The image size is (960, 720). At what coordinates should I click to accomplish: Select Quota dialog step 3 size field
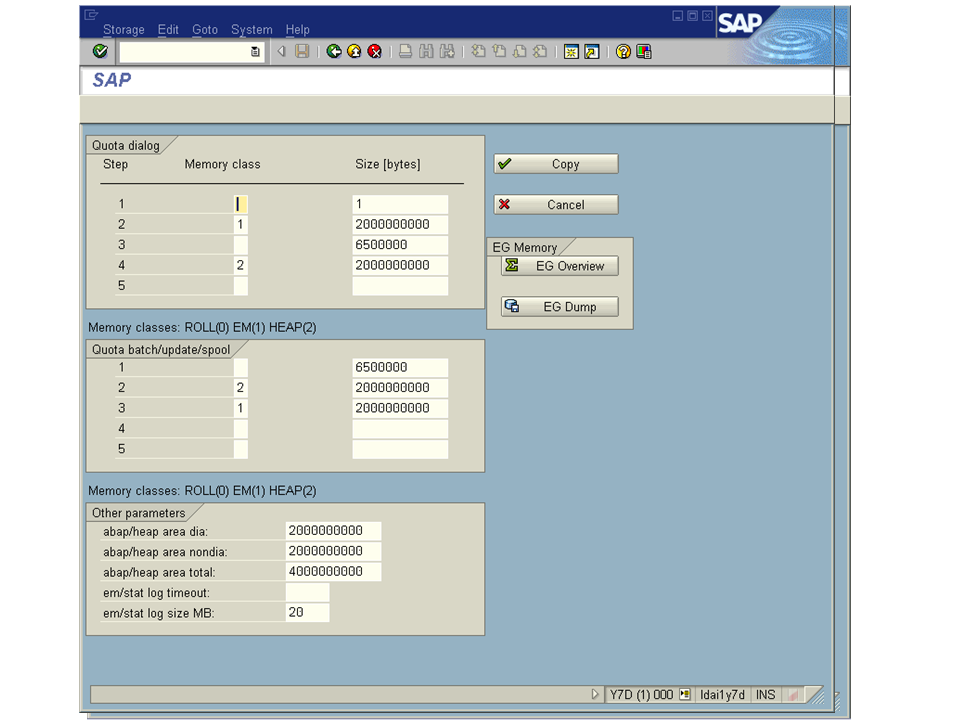point(400,245)
